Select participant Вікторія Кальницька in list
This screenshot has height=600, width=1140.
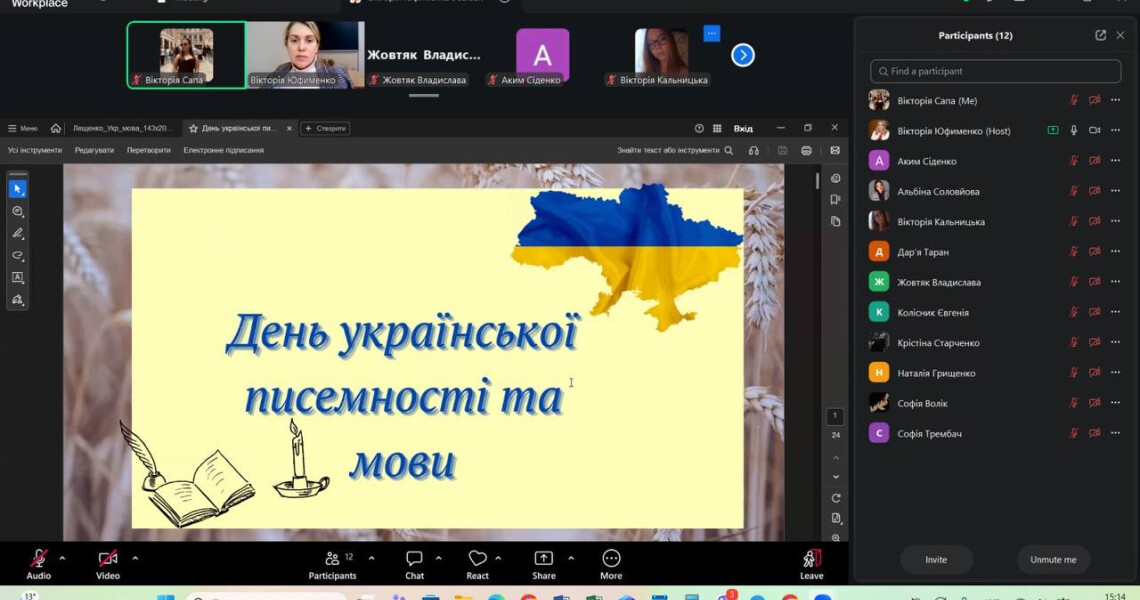(x=995, y=221)
